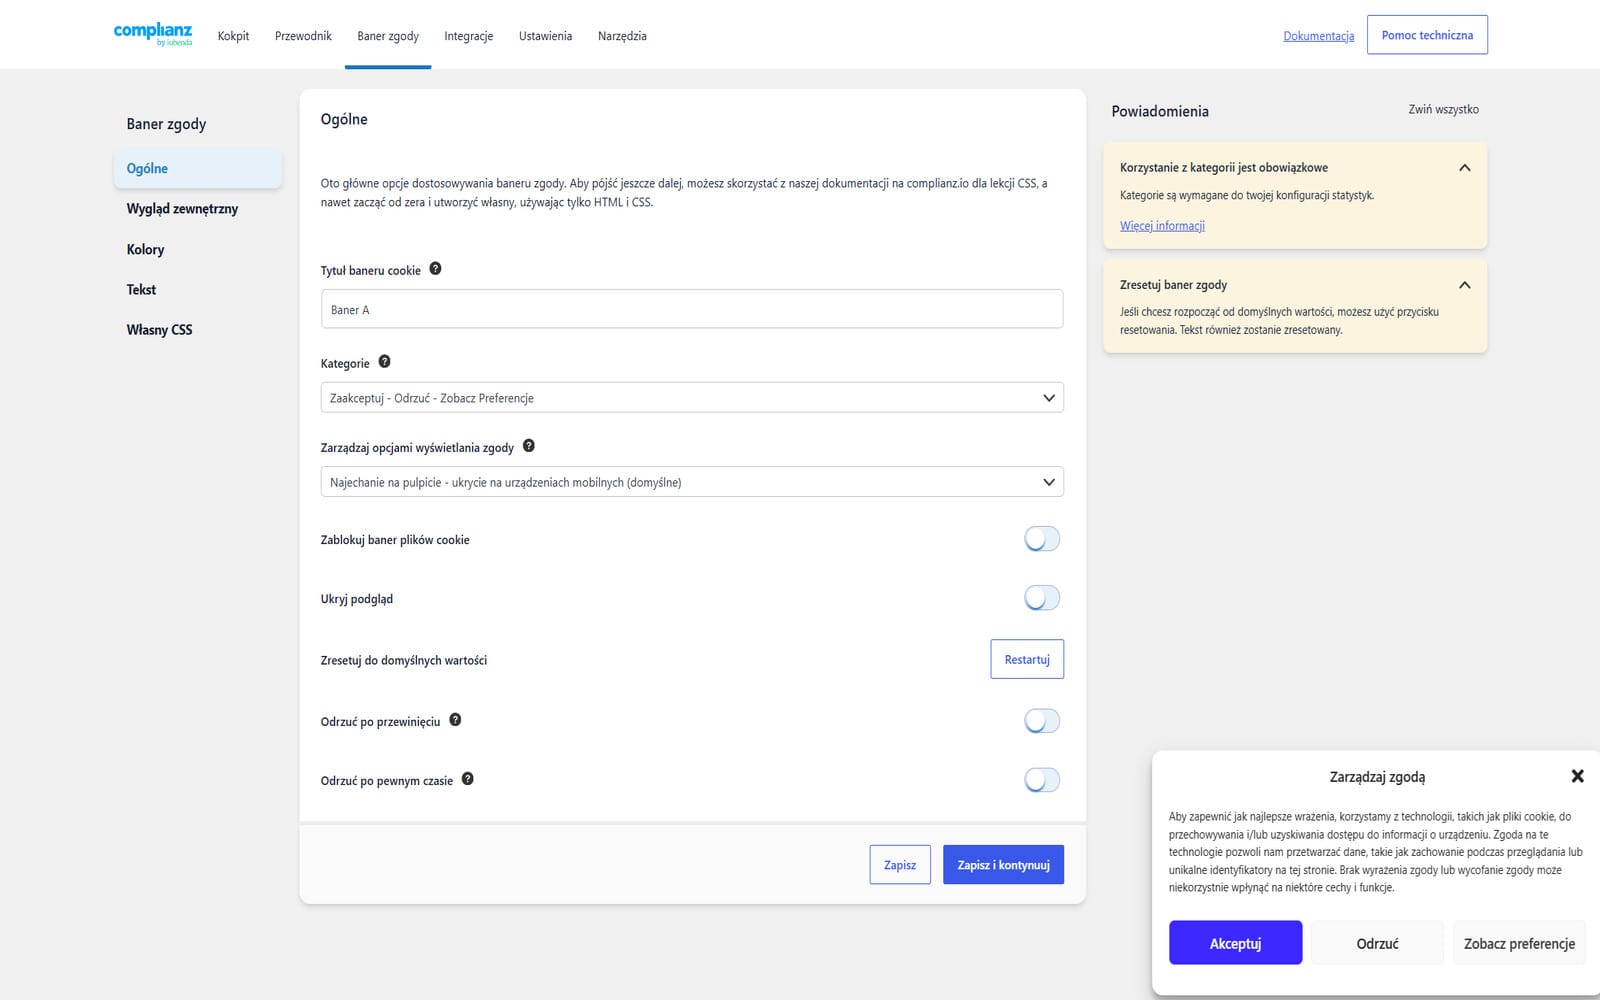Select Ogólne in the sidebar
The height and width of the screenshot is (1000, 1600).
(198, 169)
